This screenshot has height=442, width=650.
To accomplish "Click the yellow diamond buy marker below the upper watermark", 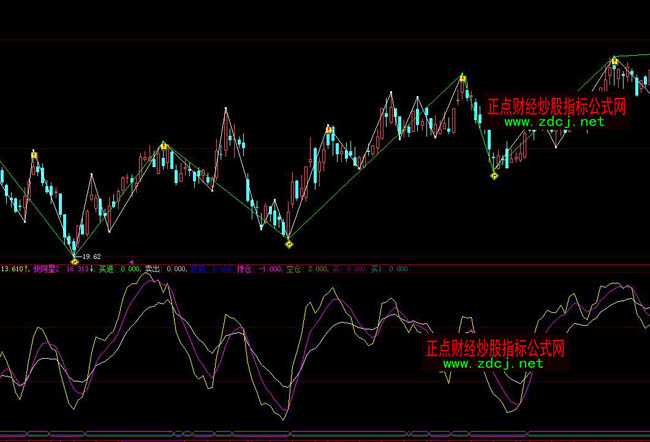I will (x=494, y=176).
